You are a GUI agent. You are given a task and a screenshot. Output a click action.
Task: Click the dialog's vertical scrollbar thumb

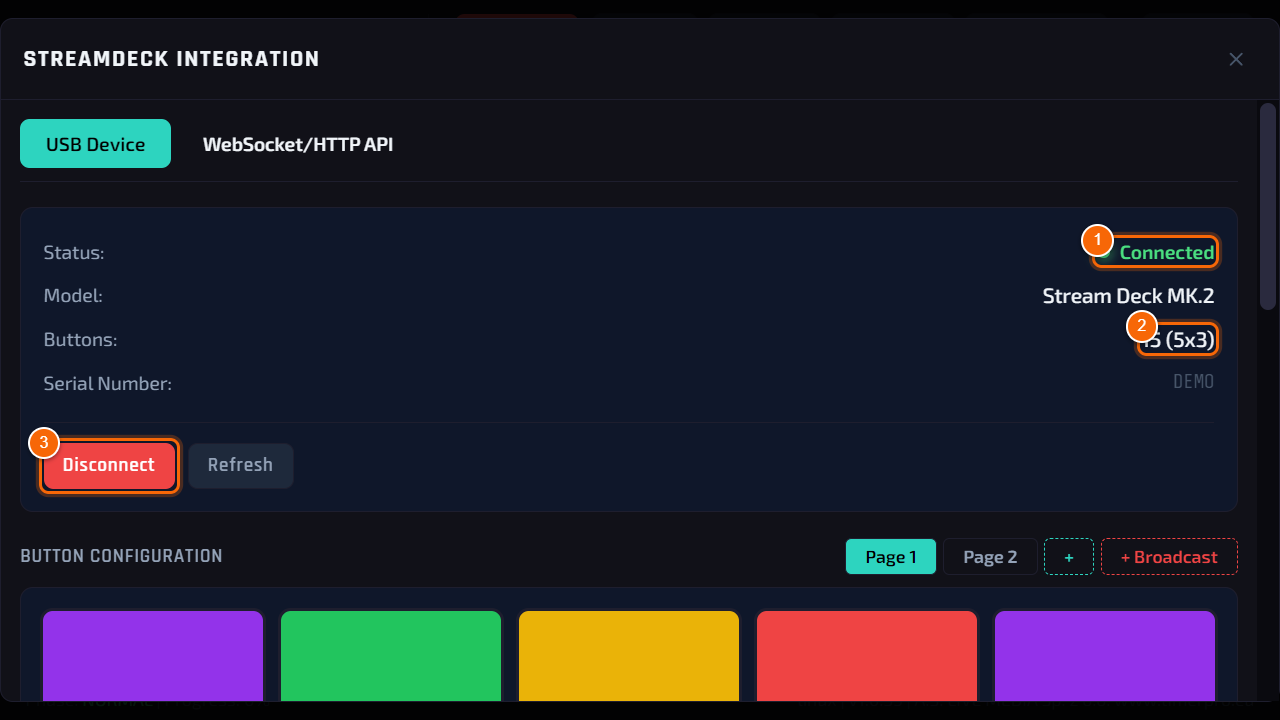coord(1267,206)
